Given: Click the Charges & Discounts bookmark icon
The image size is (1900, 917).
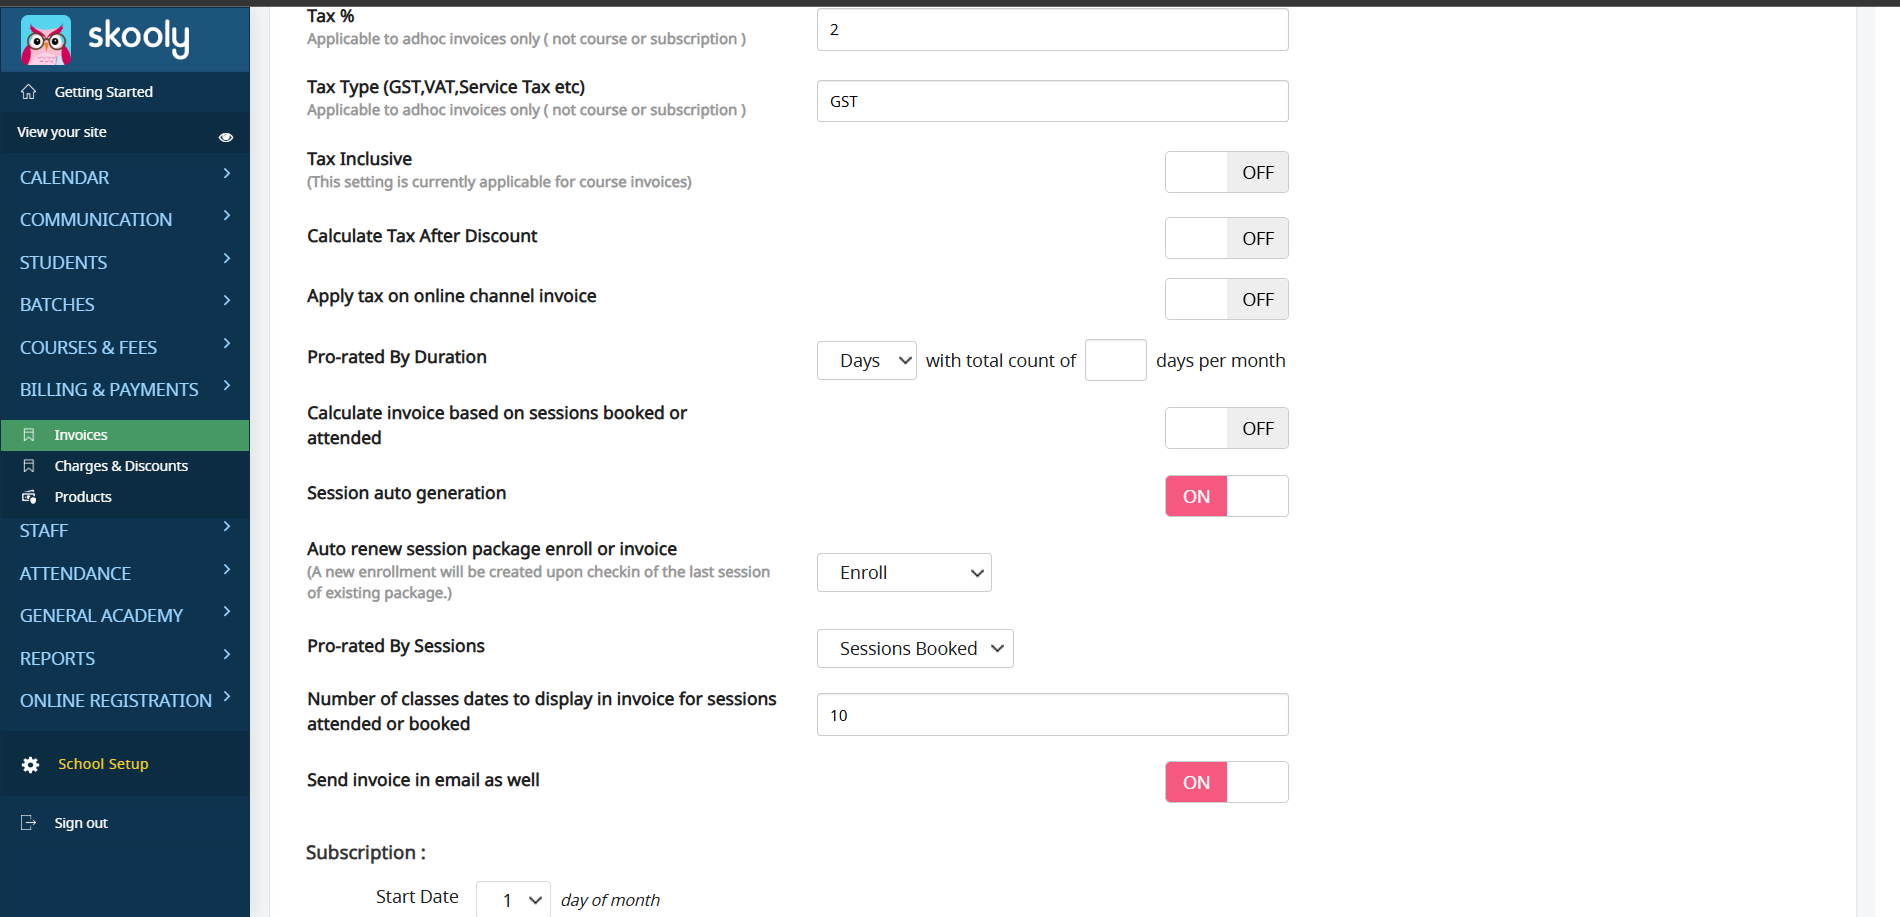Looking at the screenshot, I should coord(29,466).
